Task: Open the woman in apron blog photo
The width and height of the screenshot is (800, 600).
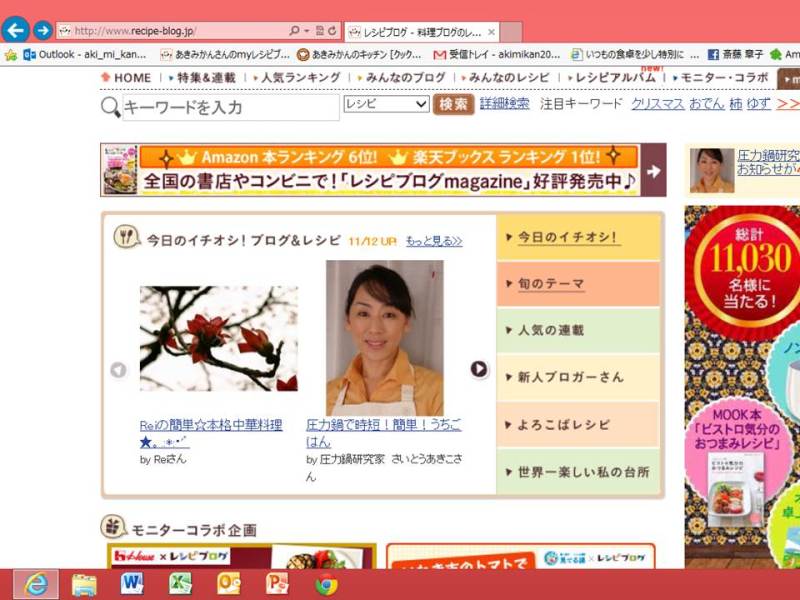Action: click(385, 337)
